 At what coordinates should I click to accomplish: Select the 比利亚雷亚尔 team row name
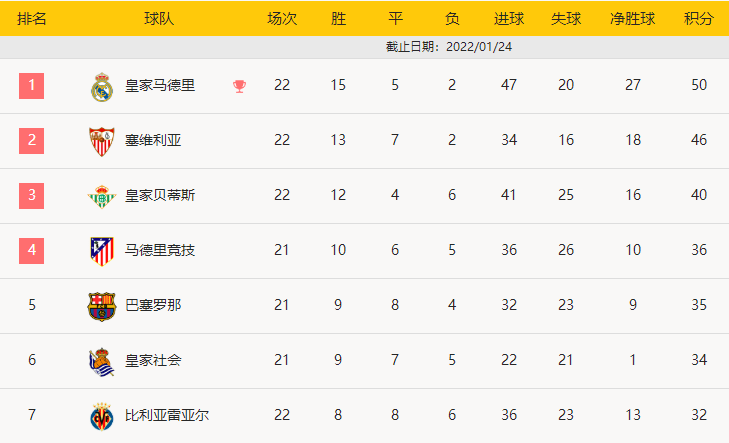[x=167, y=415]
